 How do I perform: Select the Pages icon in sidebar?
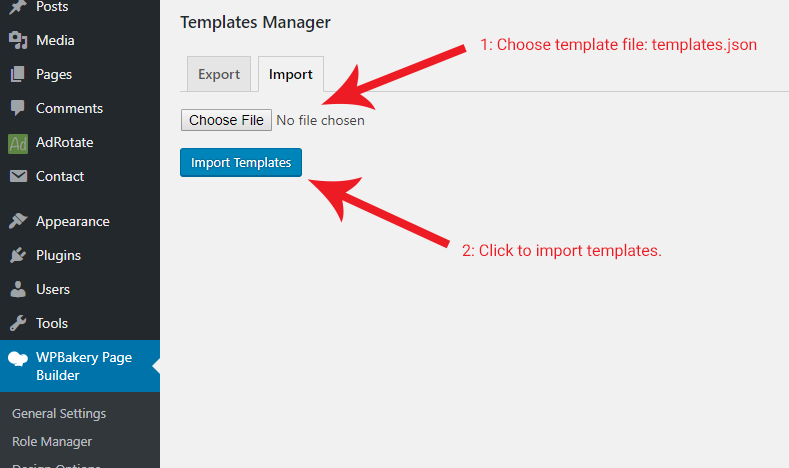pyautogui.click(x=18, y=74)
